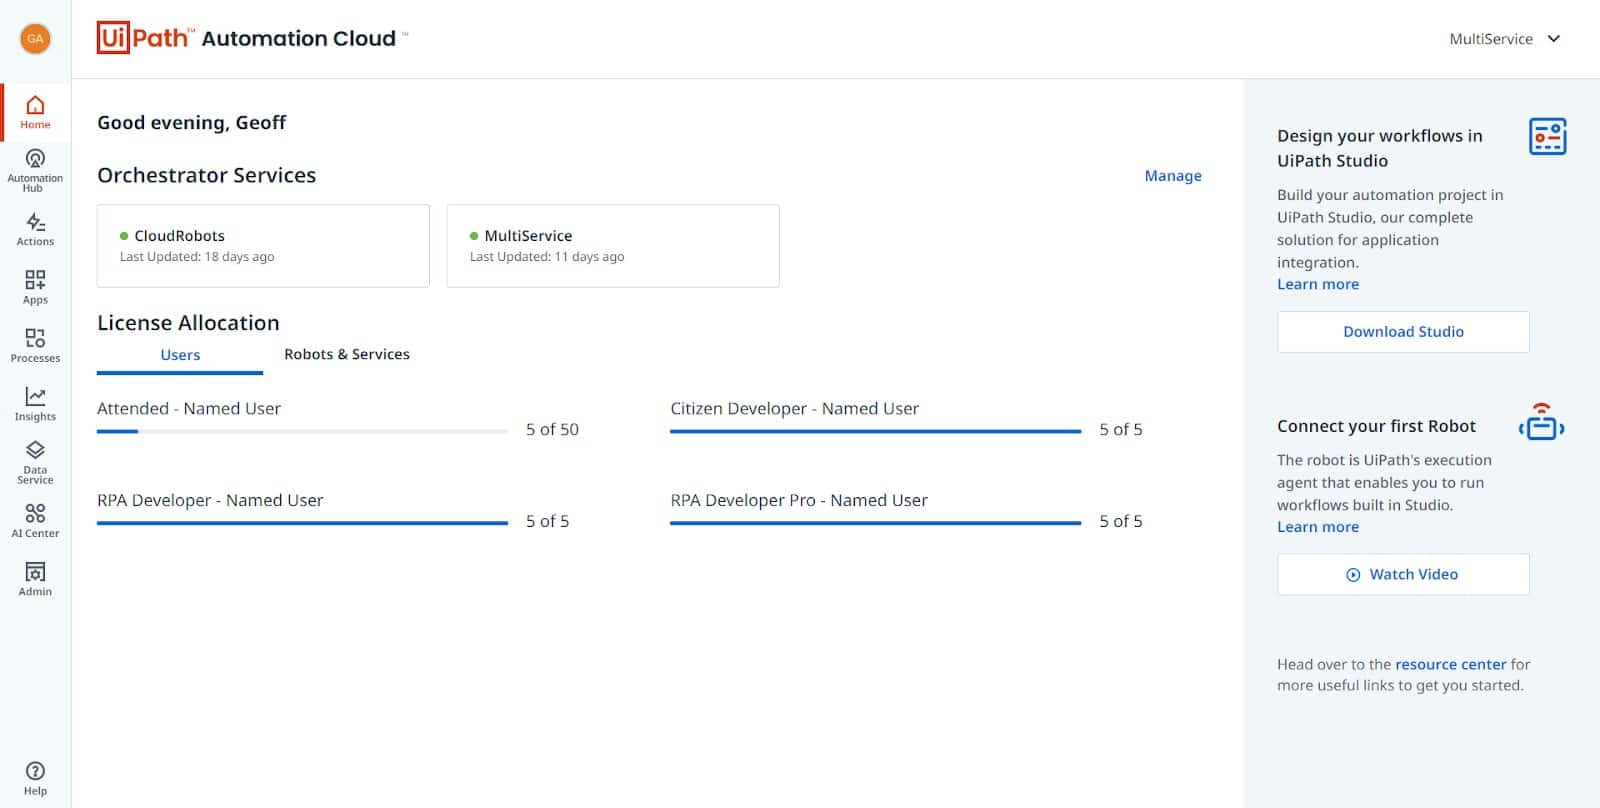
Task: Click the Download Studio button
Action: pyautogui.click(x=1403, y=332)
